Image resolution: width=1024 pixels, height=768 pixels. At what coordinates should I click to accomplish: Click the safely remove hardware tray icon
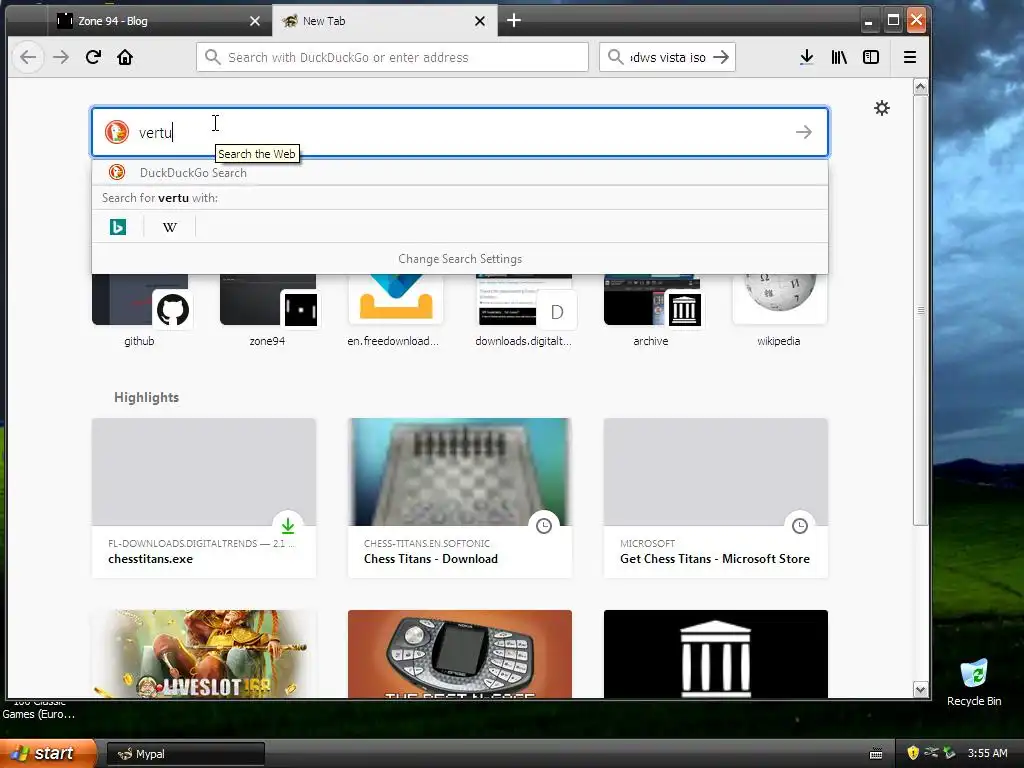coord(950,753)
